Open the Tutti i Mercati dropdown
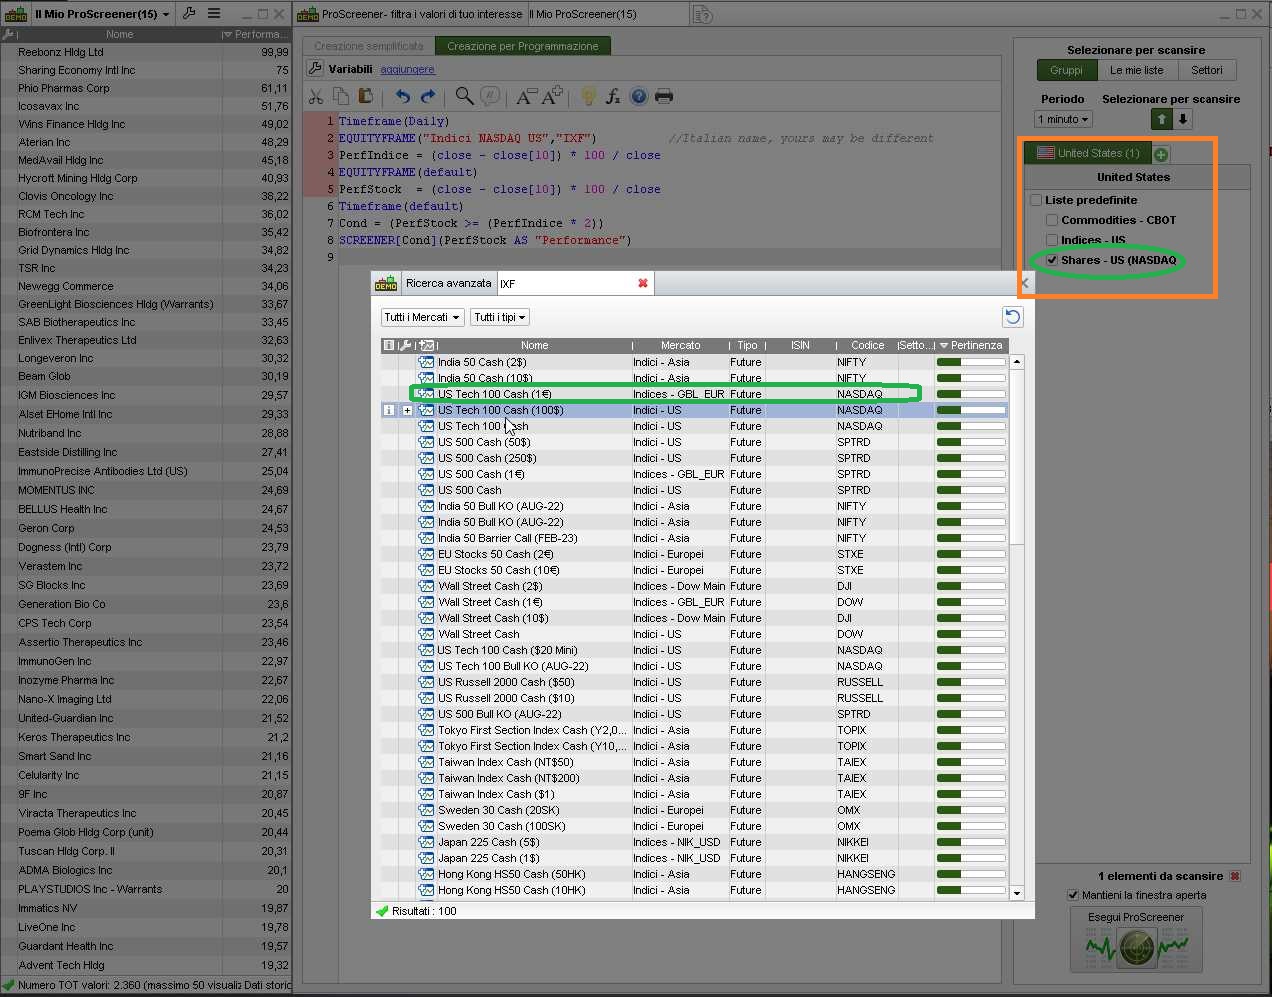 (x=422, y=317)
